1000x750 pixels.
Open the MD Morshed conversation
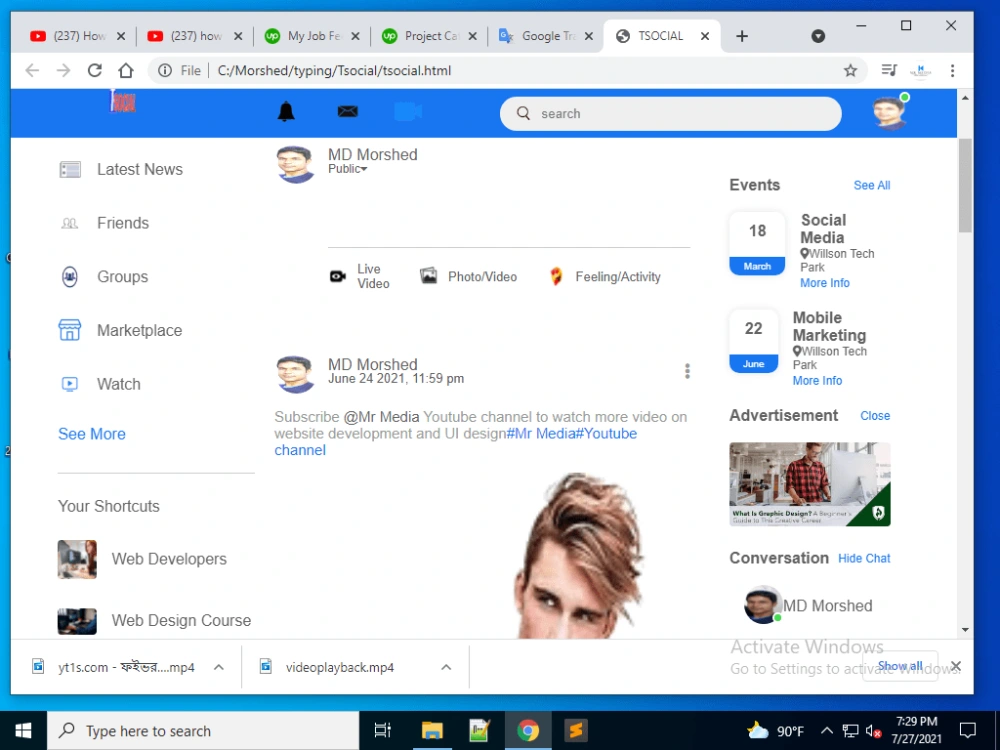pos(808,605)
